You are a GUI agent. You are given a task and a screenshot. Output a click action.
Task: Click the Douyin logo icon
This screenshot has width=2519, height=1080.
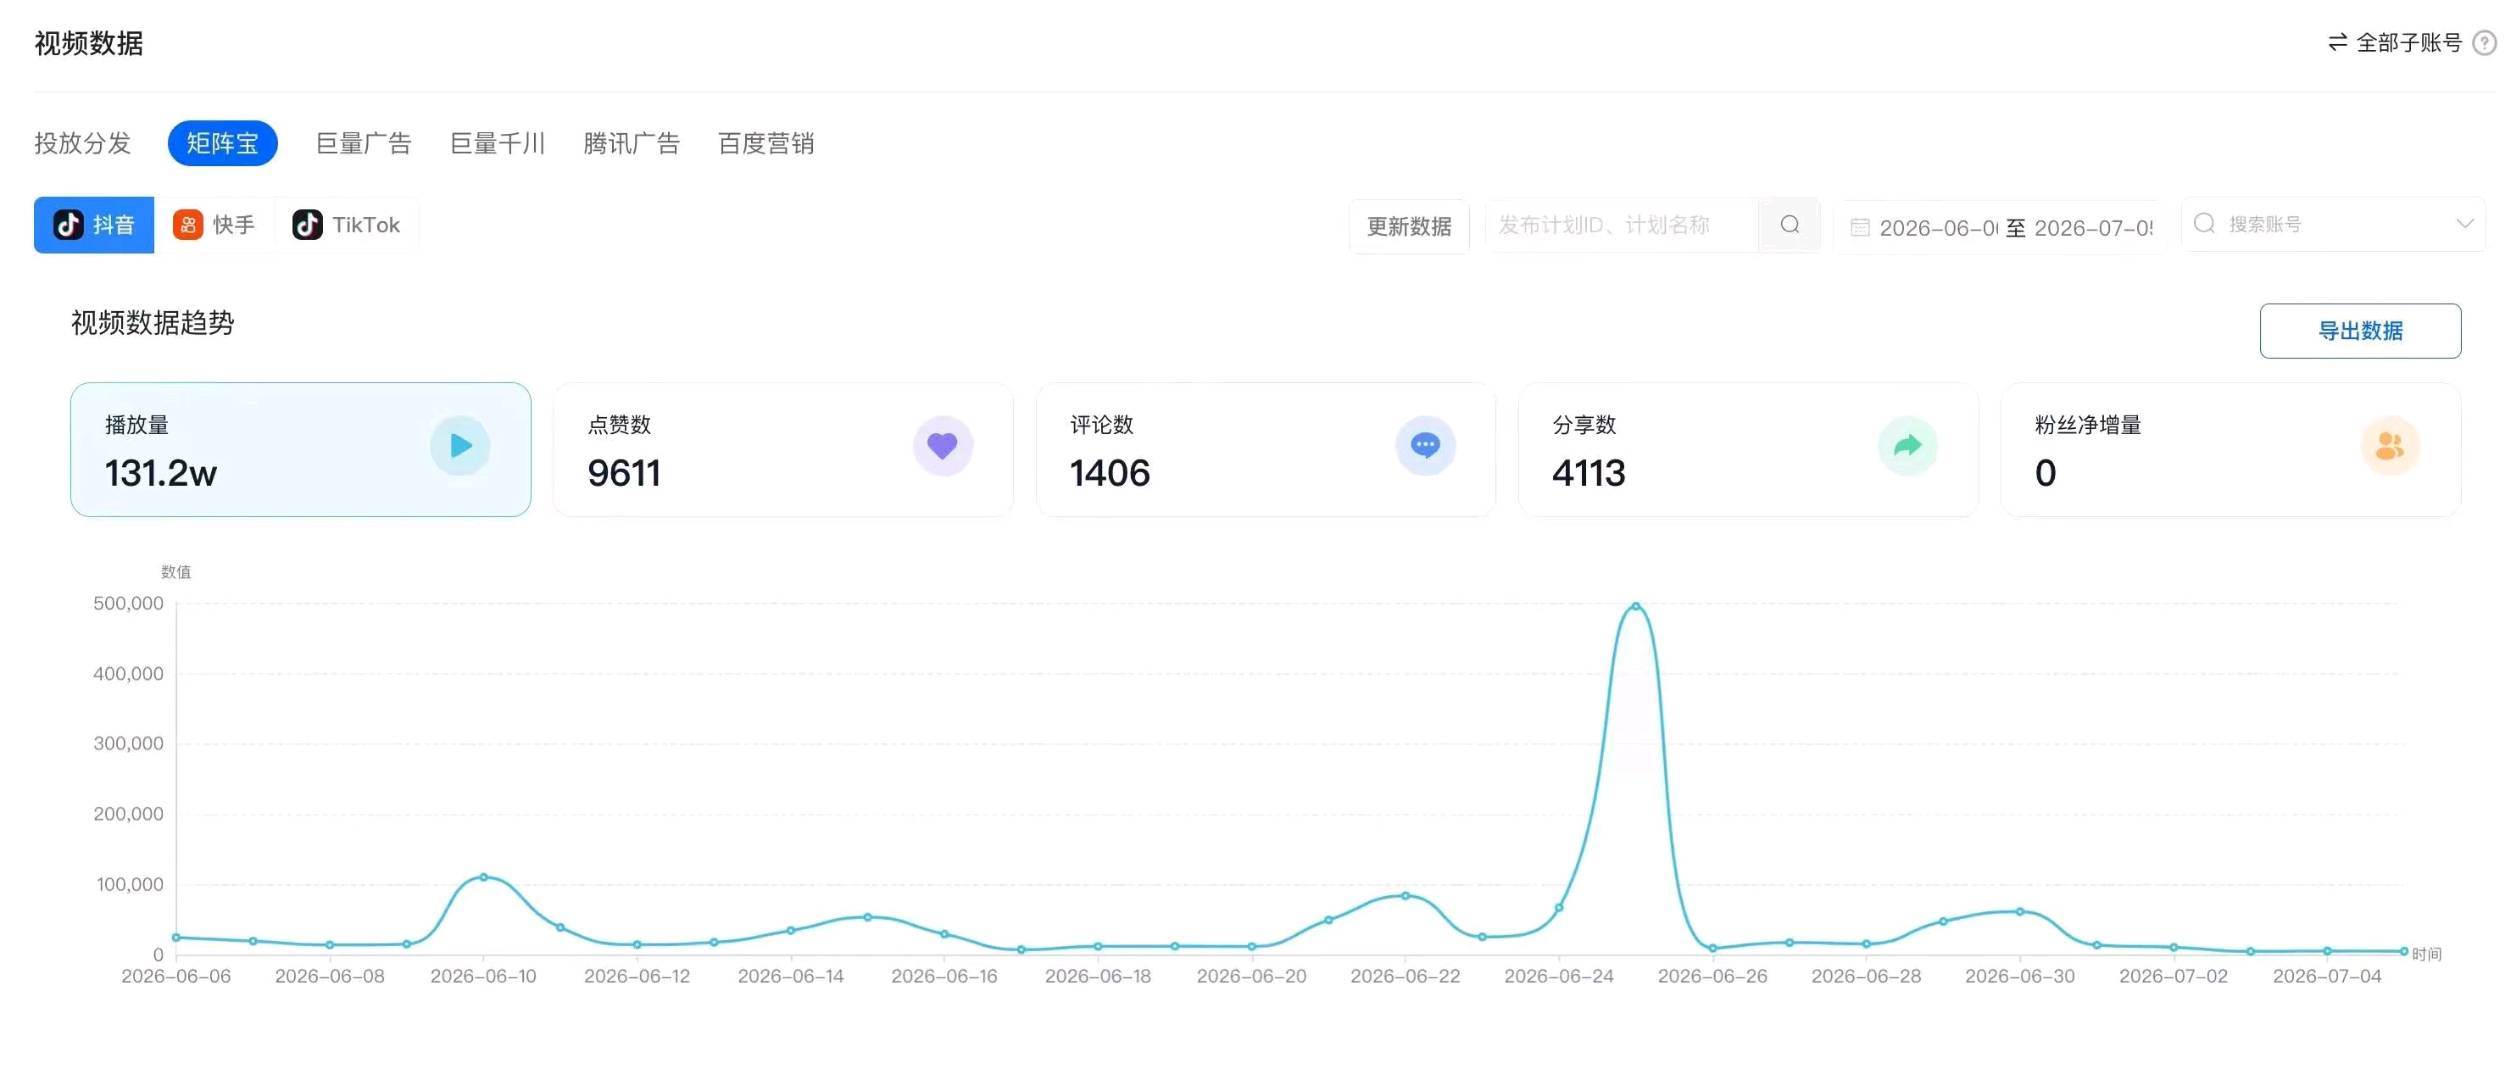pos(68,225)
